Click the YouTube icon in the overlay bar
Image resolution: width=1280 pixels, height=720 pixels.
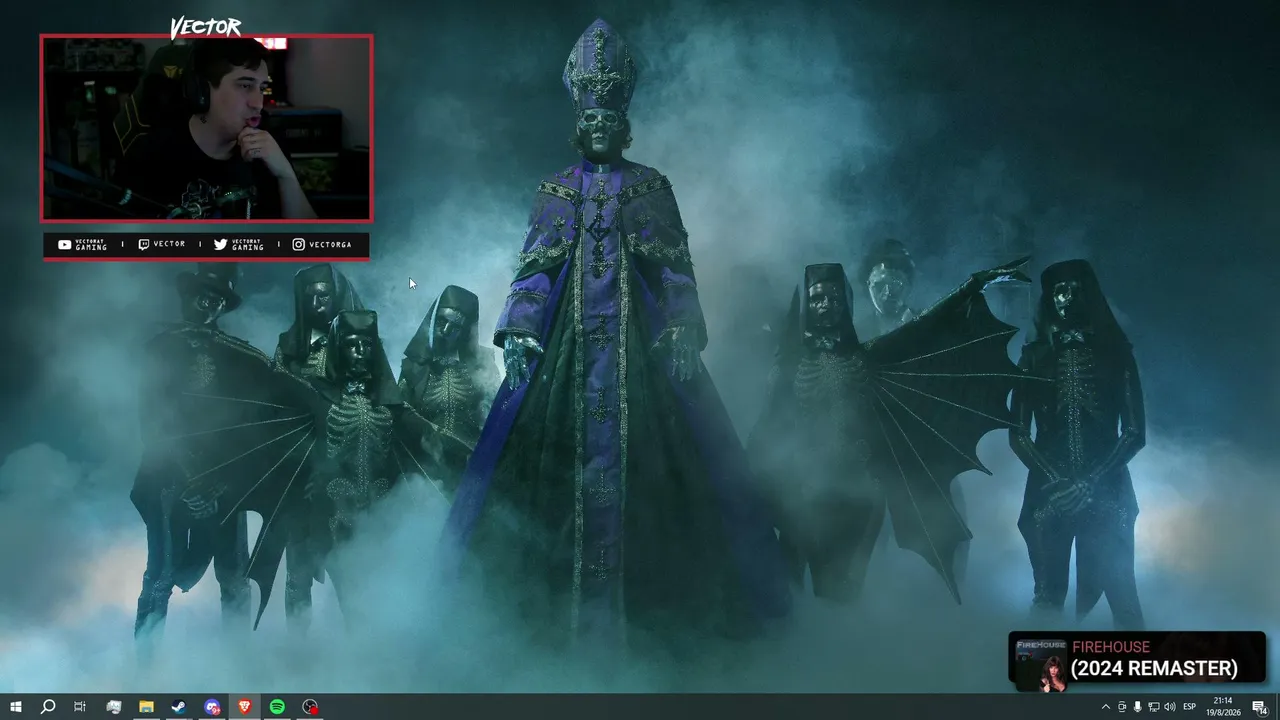[x=64, y=244]
